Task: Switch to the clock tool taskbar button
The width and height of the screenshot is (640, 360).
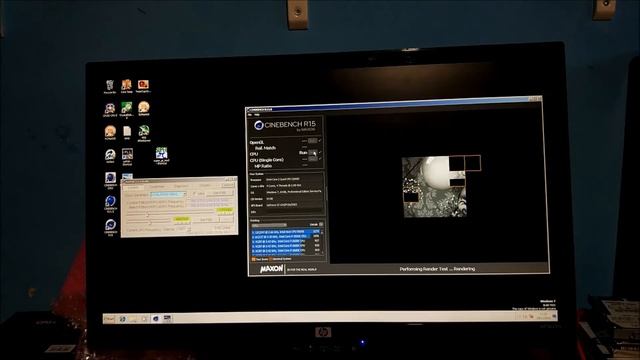Action: (167, 318)
